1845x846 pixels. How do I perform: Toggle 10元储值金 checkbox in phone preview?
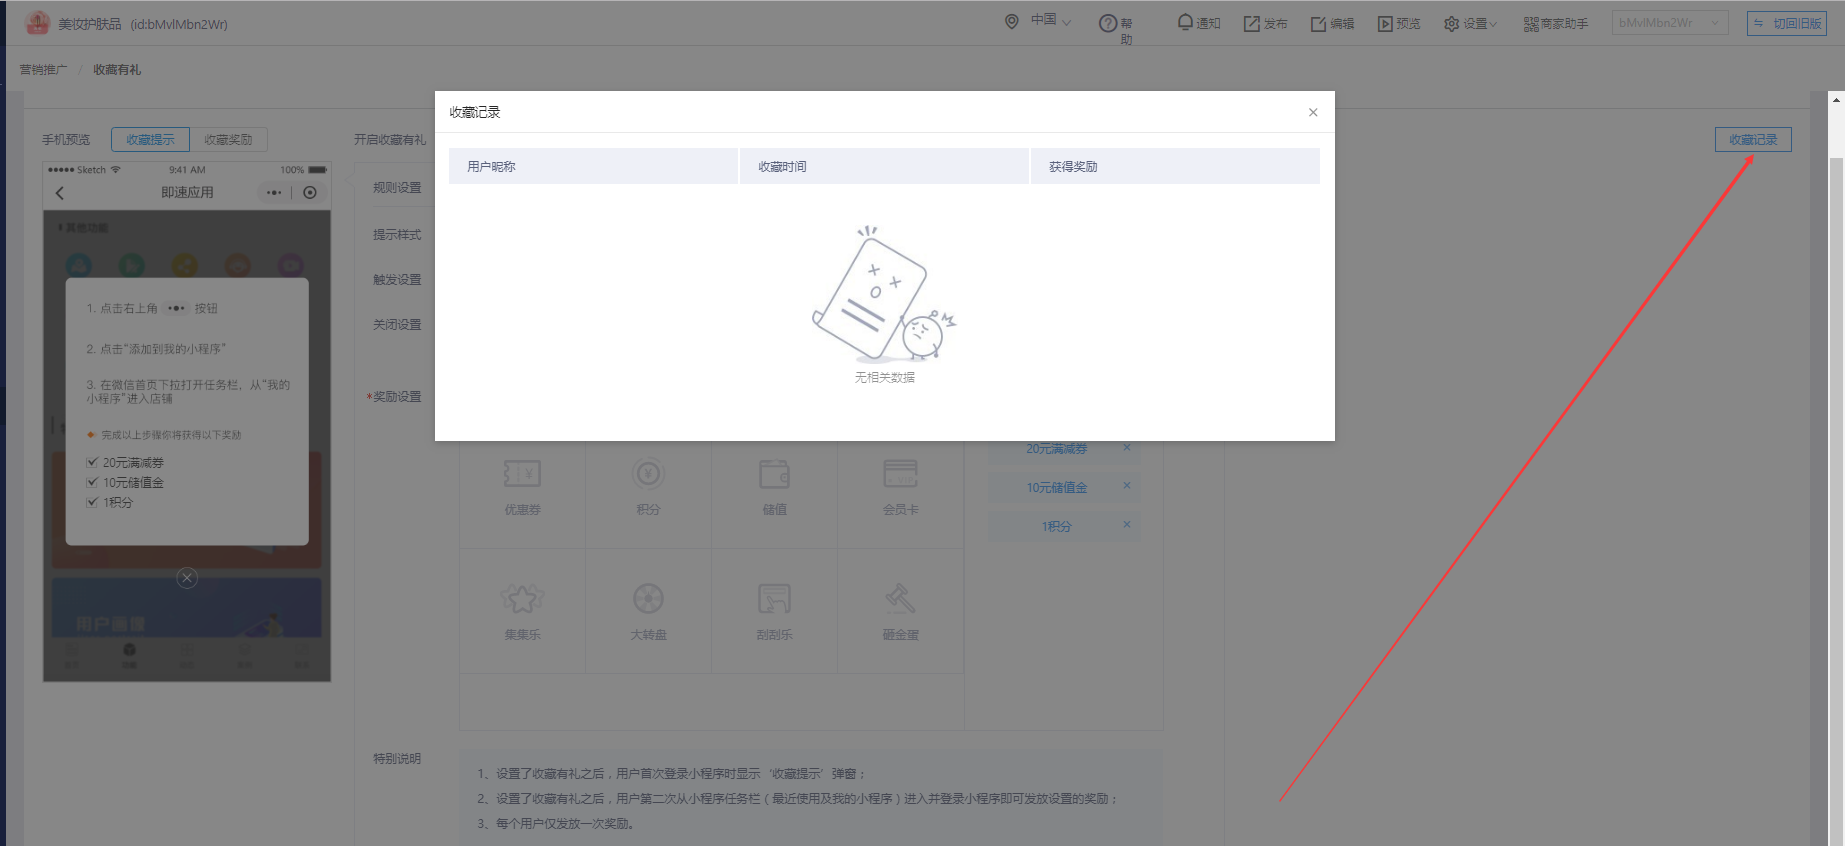[x=92, y=482]
